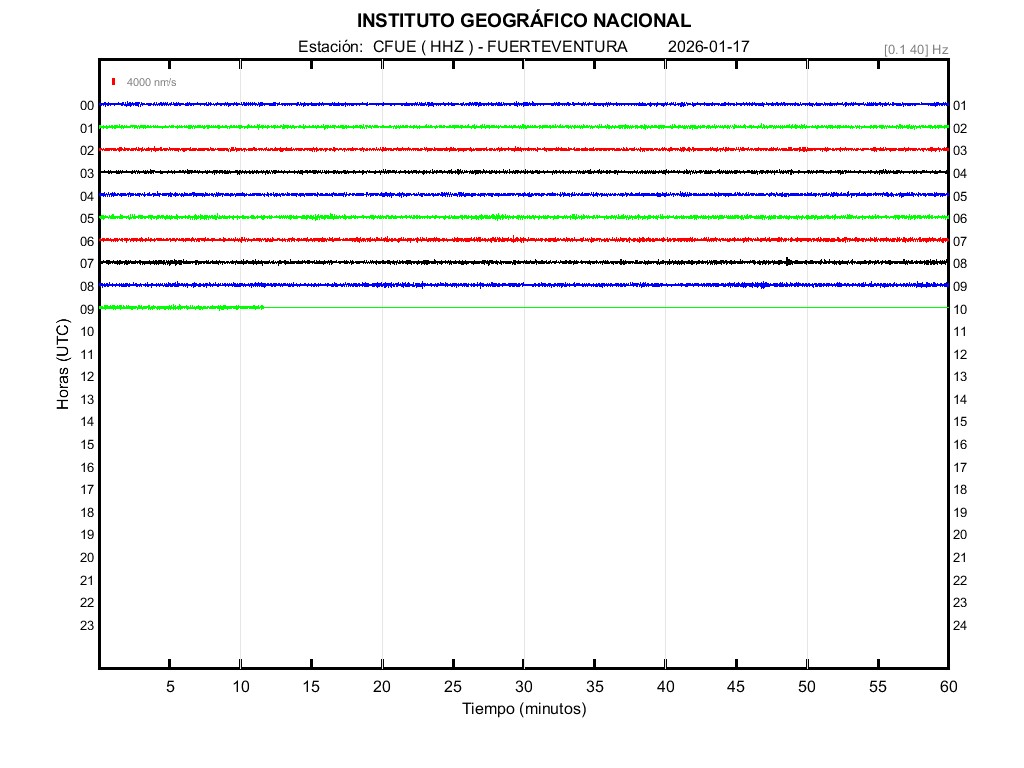The height and width of the screenshot is (768, 1024).
Task: Click the FUERTEVENTURA location text
Action: 557,47
